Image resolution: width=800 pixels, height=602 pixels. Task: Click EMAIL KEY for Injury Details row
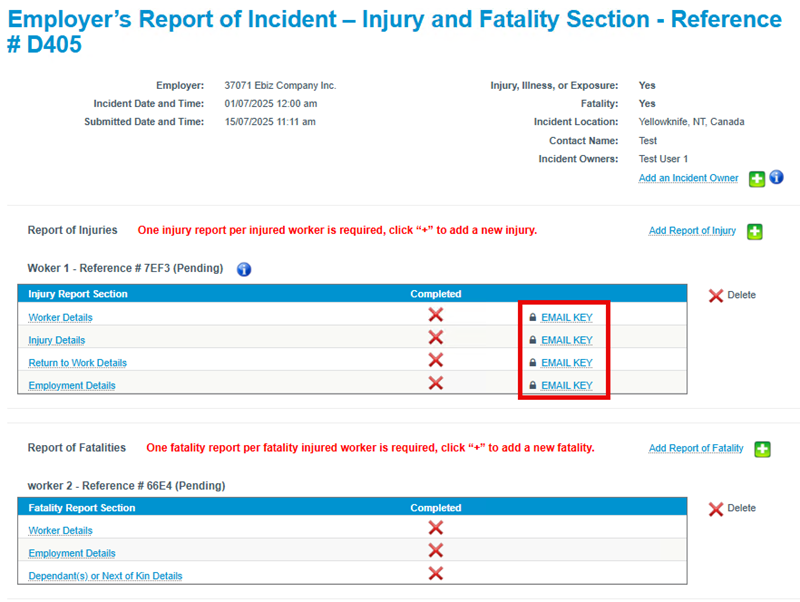(x=567, y=340)
